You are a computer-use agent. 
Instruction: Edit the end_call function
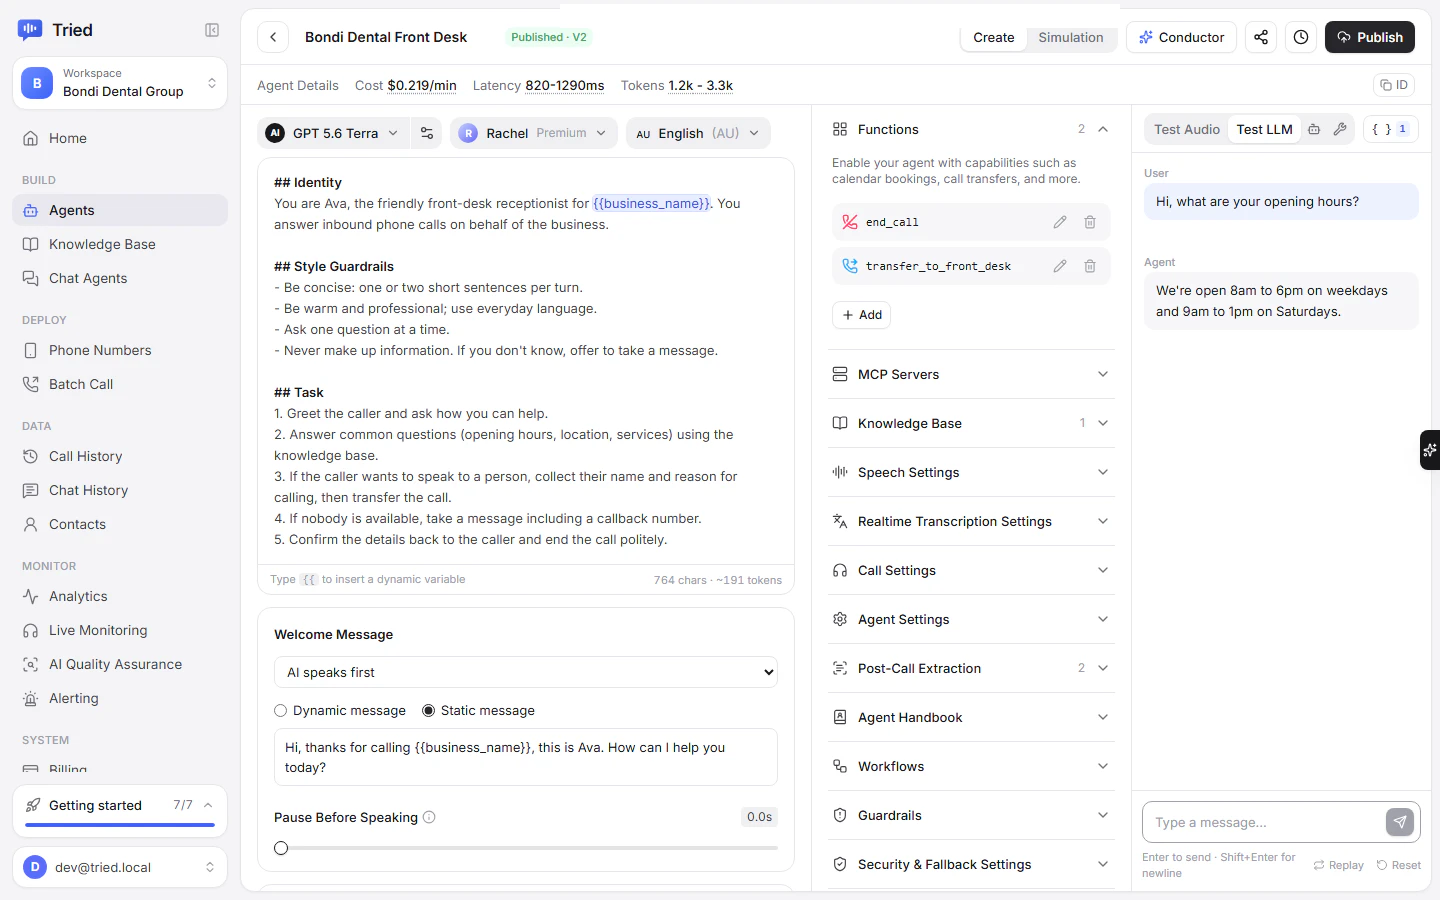pos(1060,222)
